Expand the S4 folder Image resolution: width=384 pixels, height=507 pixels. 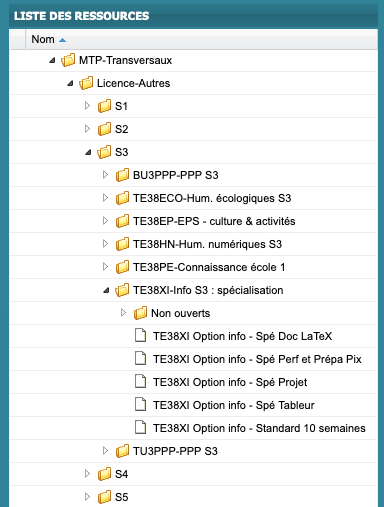point(87,474)
